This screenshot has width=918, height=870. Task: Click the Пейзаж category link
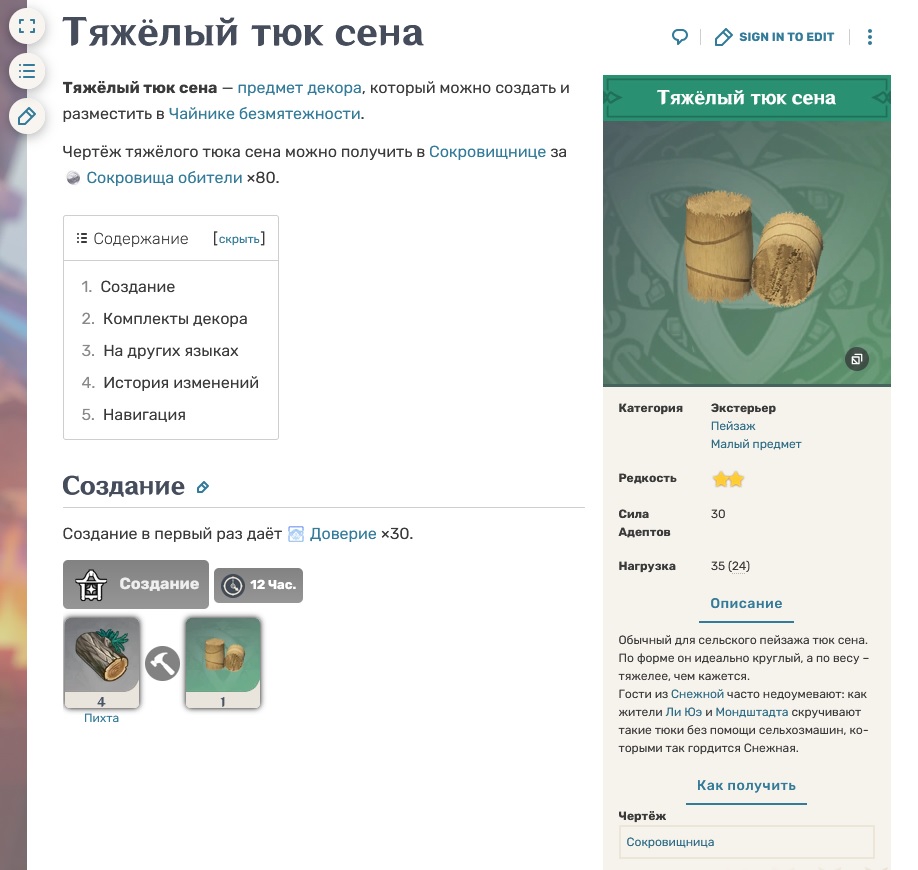[x=733, y=426]
